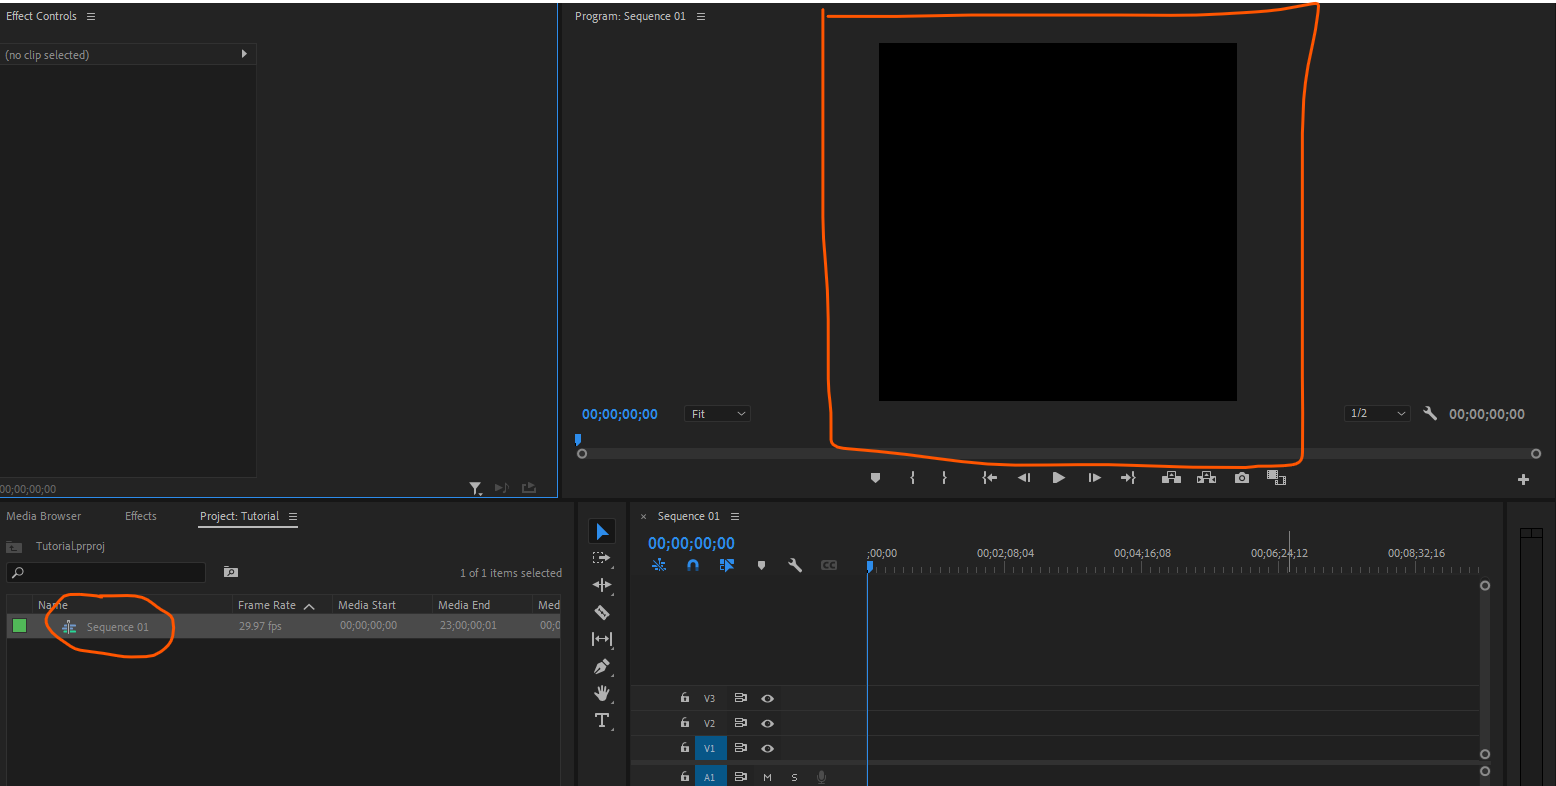Switch to the Effects tab
Image resolution: width=1556 pixels, height=786 pixels.
[x=141, y=516]
